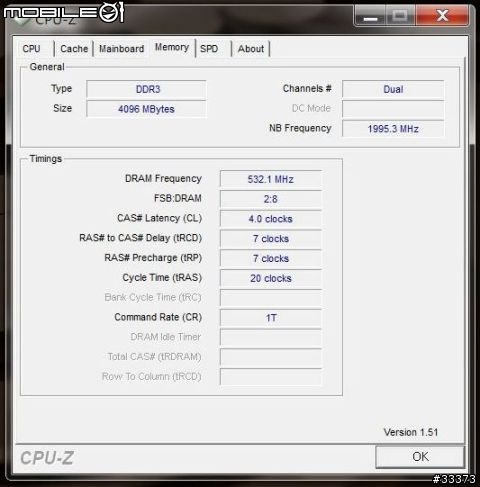Click the Memory tab
This screenshot has height=487, width=480.
172,47
